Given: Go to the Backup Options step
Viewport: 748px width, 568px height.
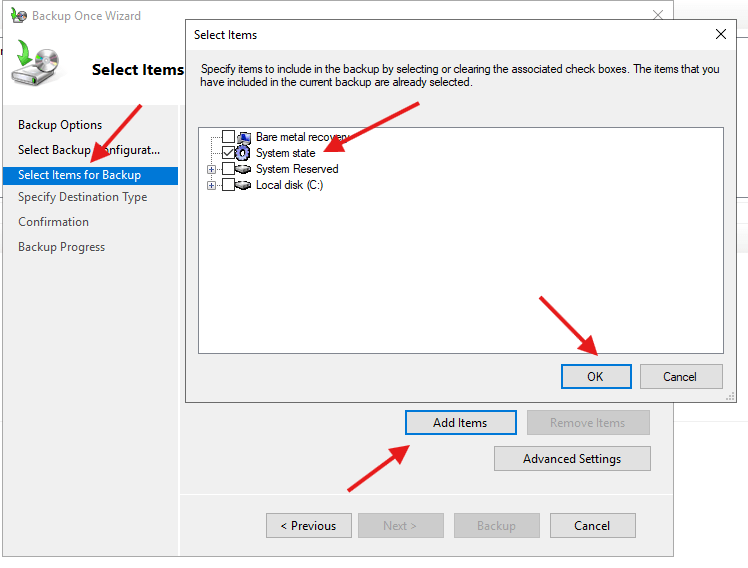Looking at the screenshot, I should tap(60, 125).
